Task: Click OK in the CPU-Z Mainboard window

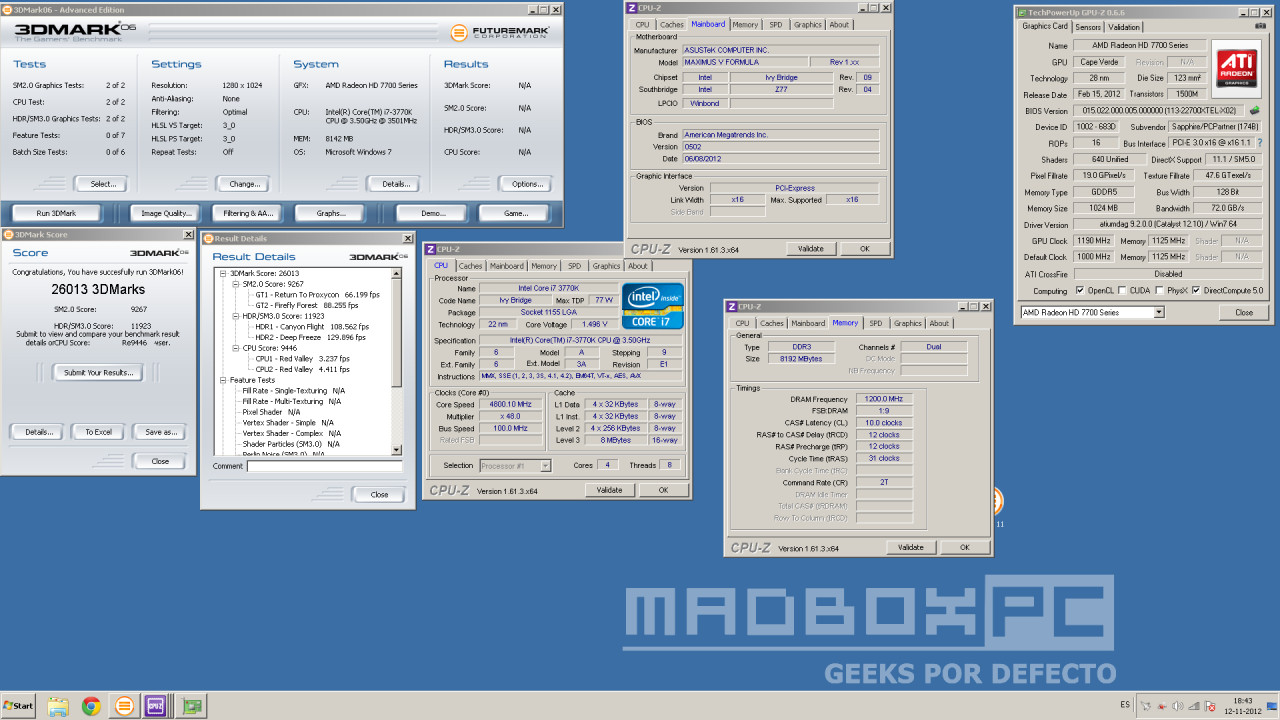Action: click(864, 248)
